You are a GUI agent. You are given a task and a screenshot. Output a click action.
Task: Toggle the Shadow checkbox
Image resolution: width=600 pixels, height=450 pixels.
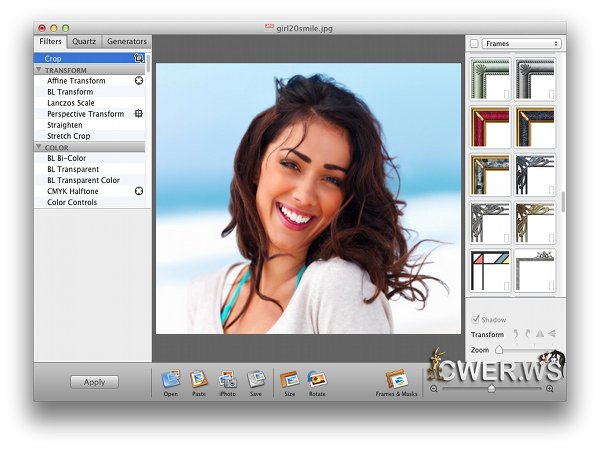pyautogui.click(x=475, y=320)
